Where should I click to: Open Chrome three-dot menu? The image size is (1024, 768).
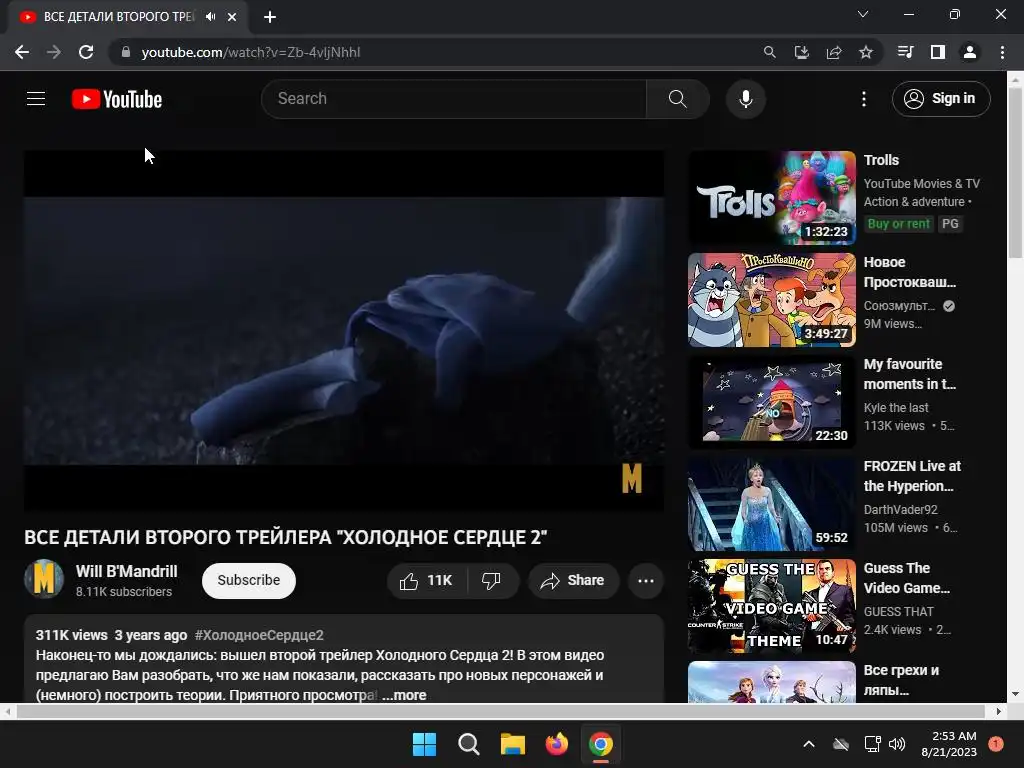pos(1002,52)
